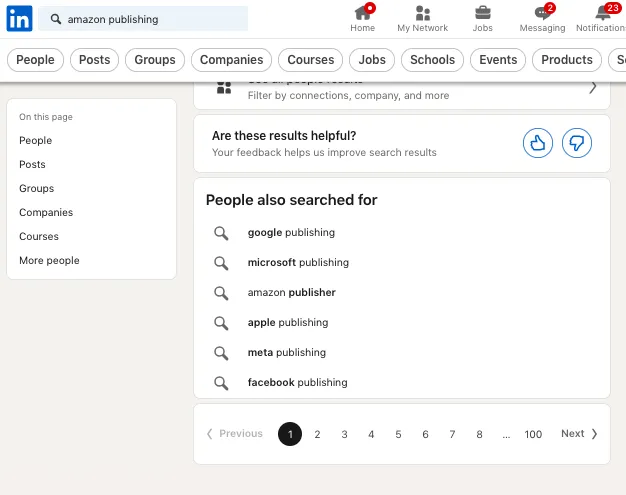Click the search icon beside apple publishing
The width and height of the screenshot is (626, 495).
point(221,323)
